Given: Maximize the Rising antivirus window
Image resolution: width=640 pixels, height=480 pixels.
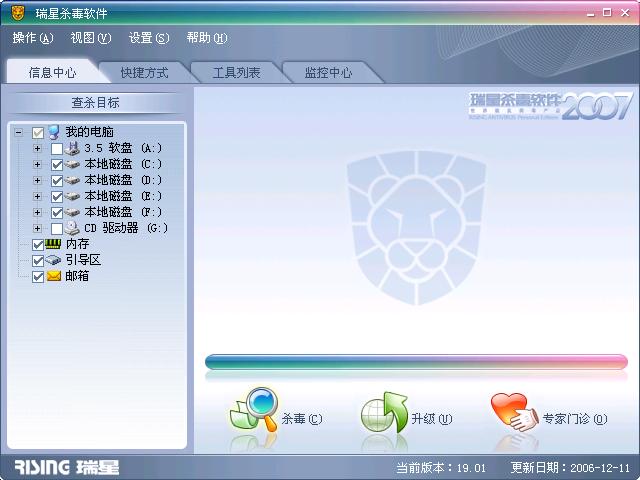Looking at the screenshot, I should coord(607,13).
